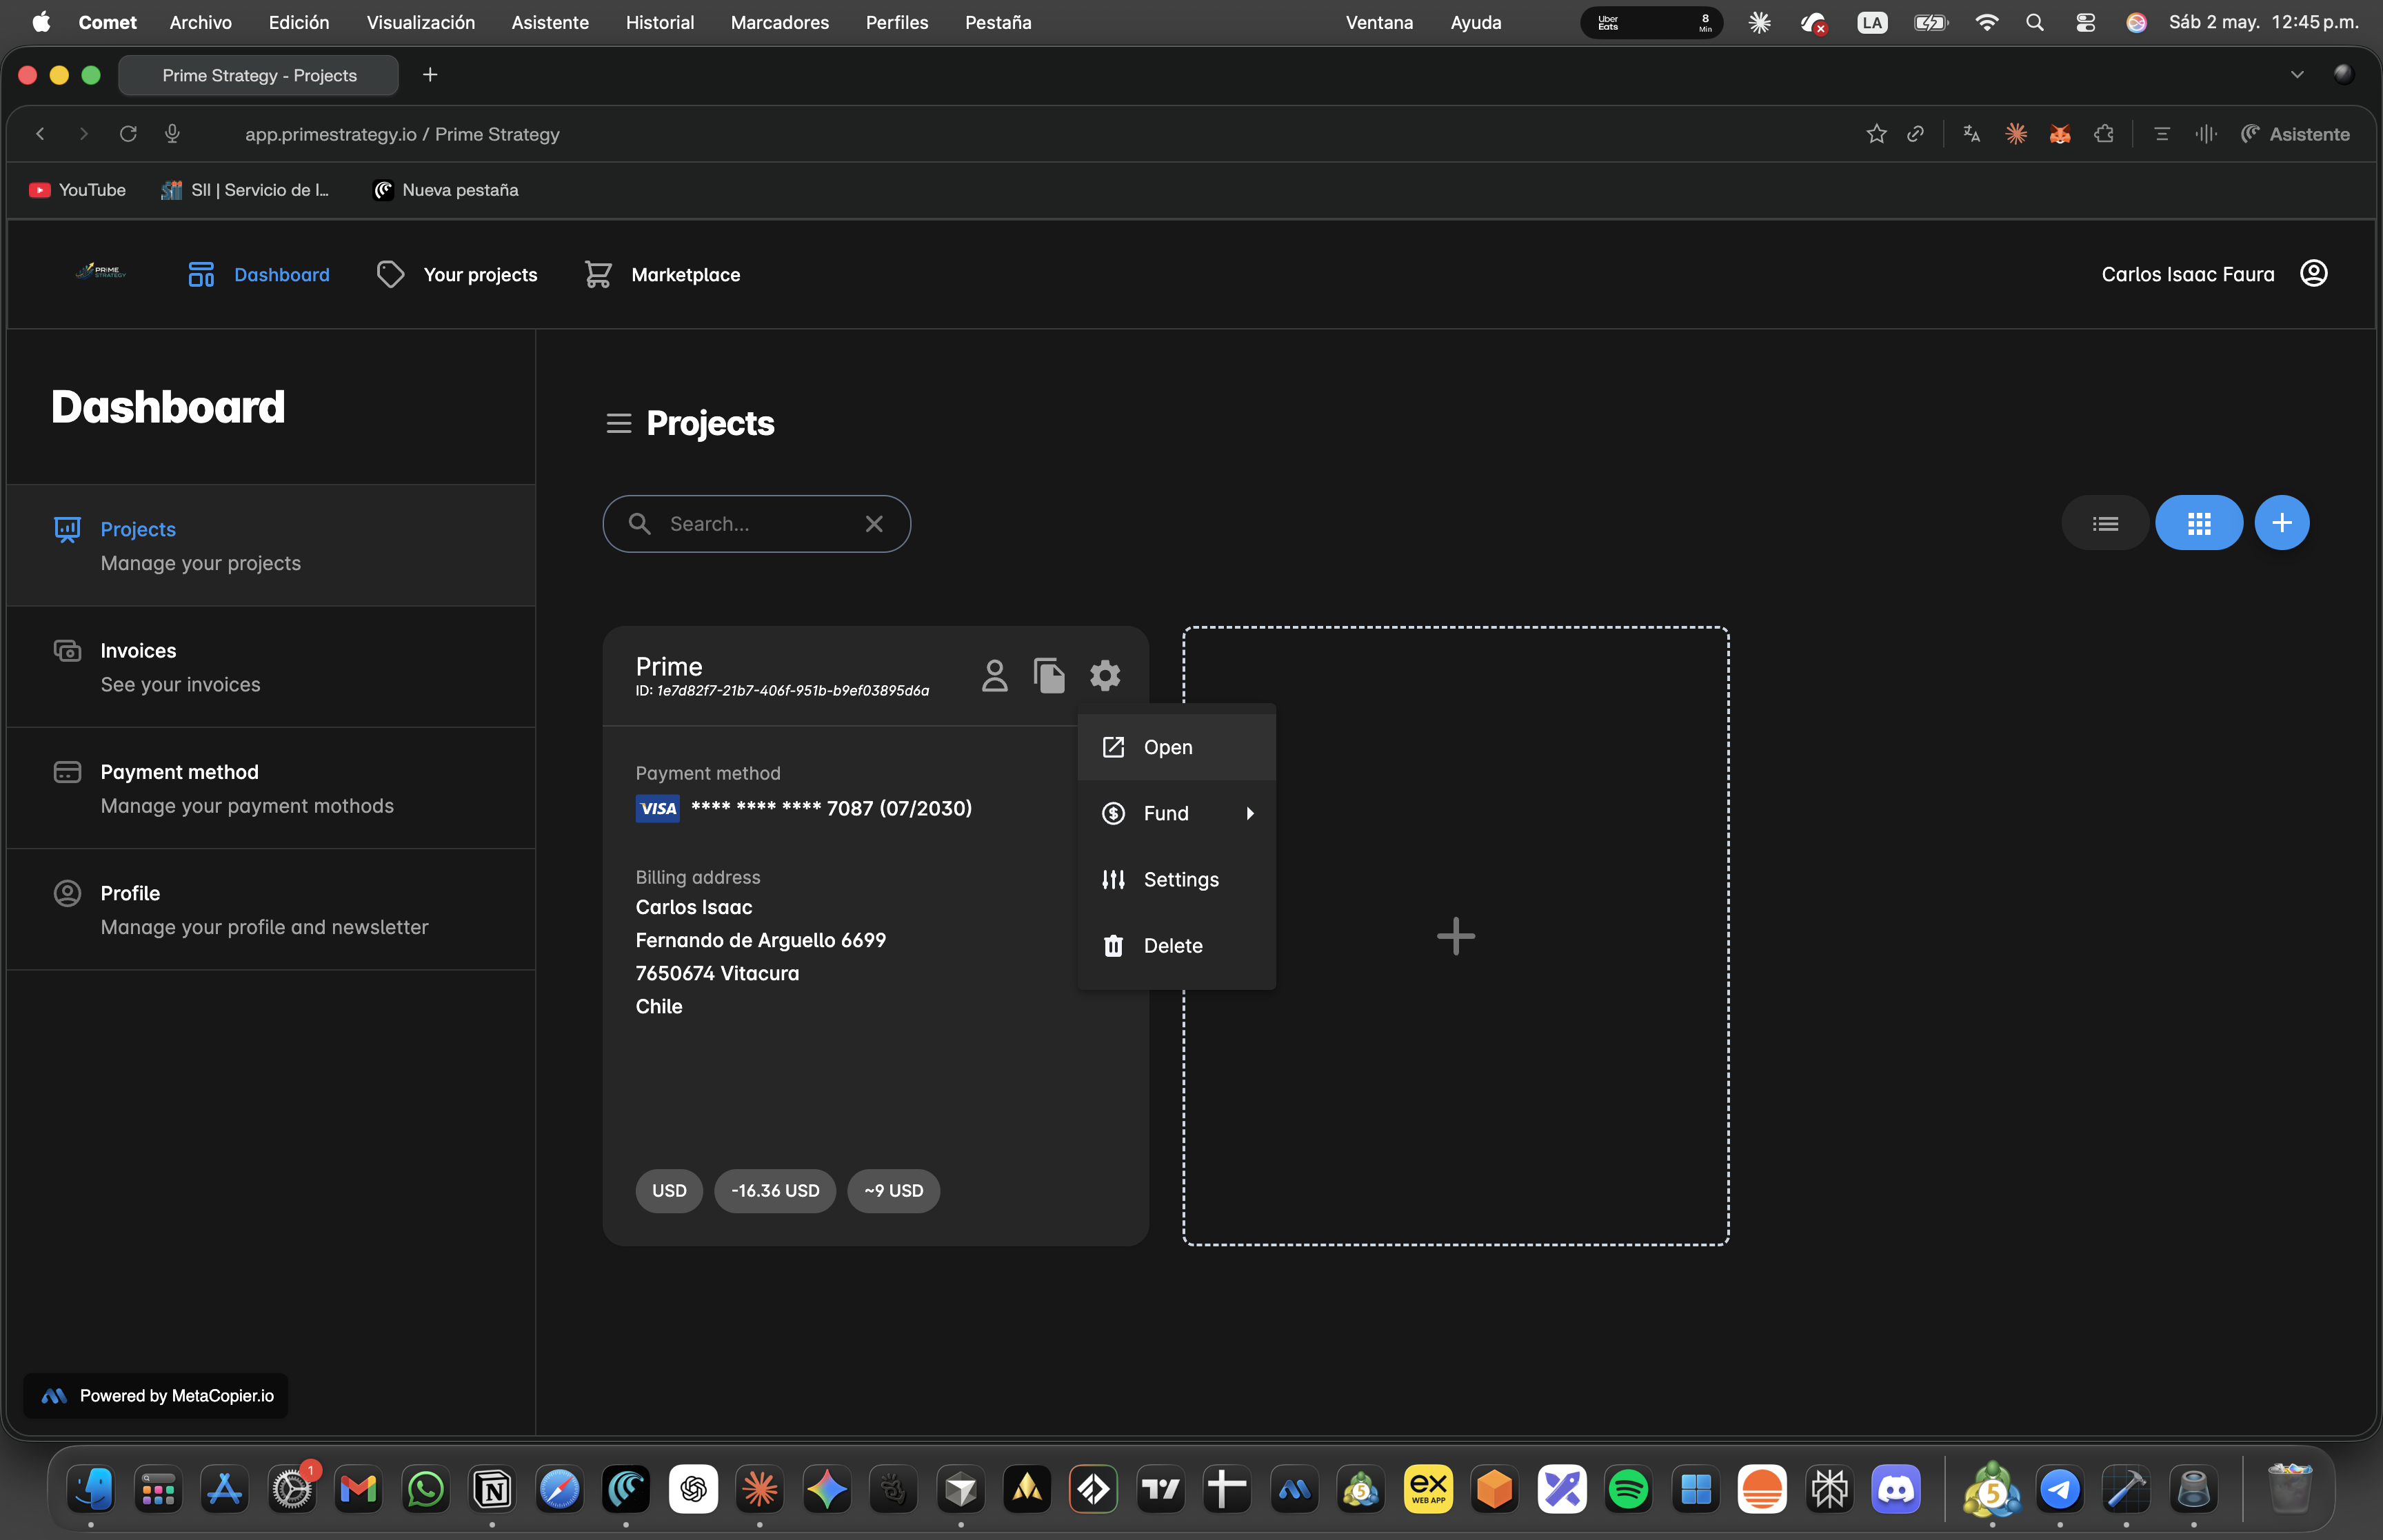Screen dimensions: 2383x1540
Task: Open Control Center in the menu bar
Action: click(2085, 22)
